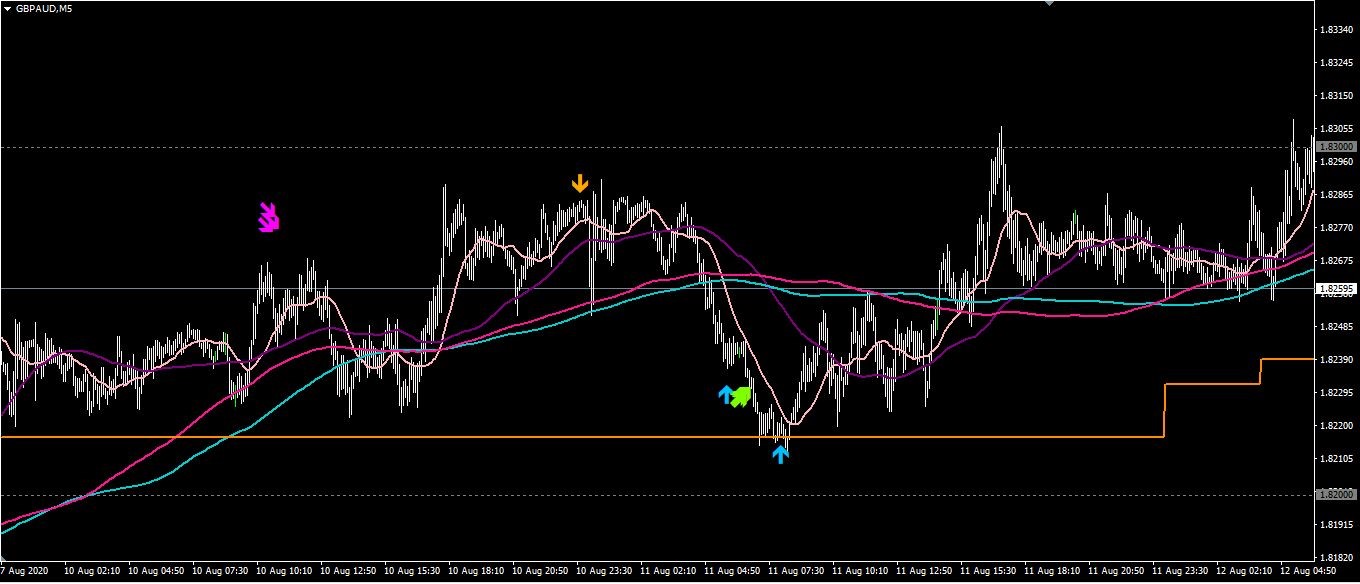The height and width of the screenshot is (584, 1360).
Task: Click the 1.82485 price scale value
Action: coord(1337,327)
